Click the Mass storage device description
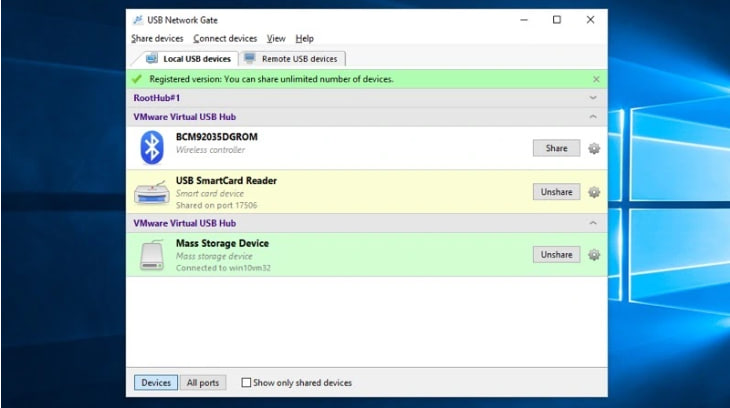 click(x=214, y=256)
